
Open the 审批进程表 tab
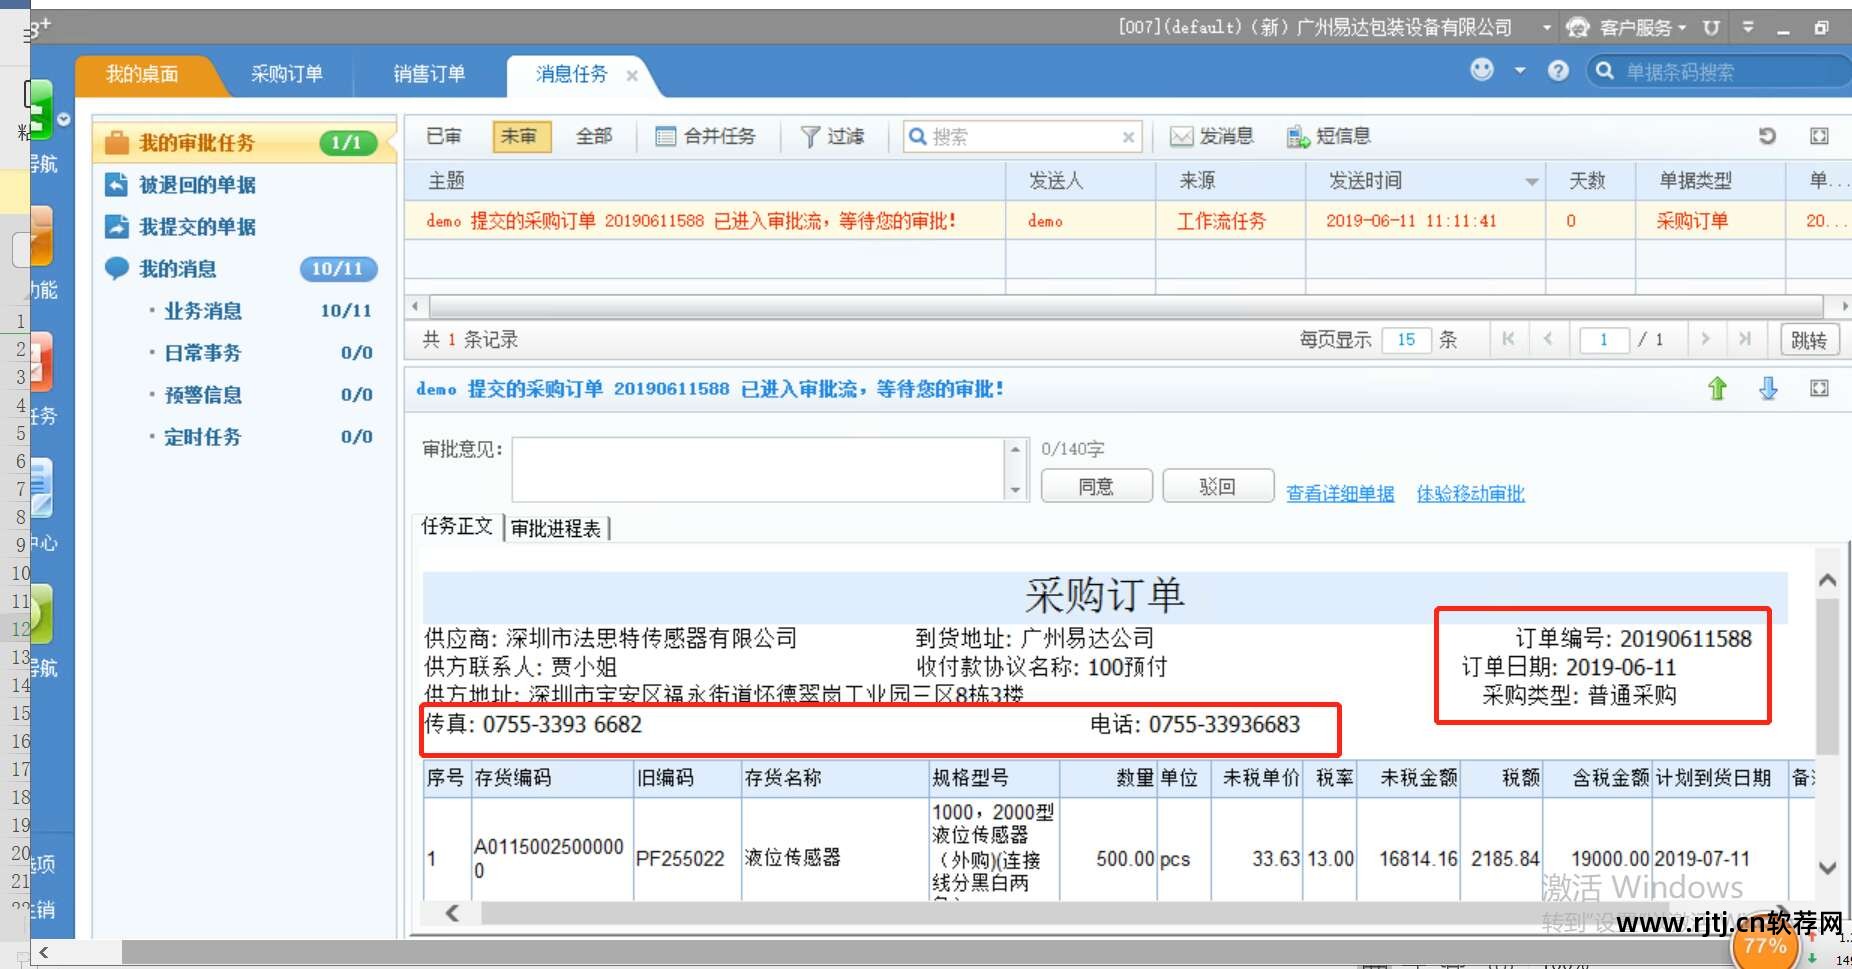point(557,528)
